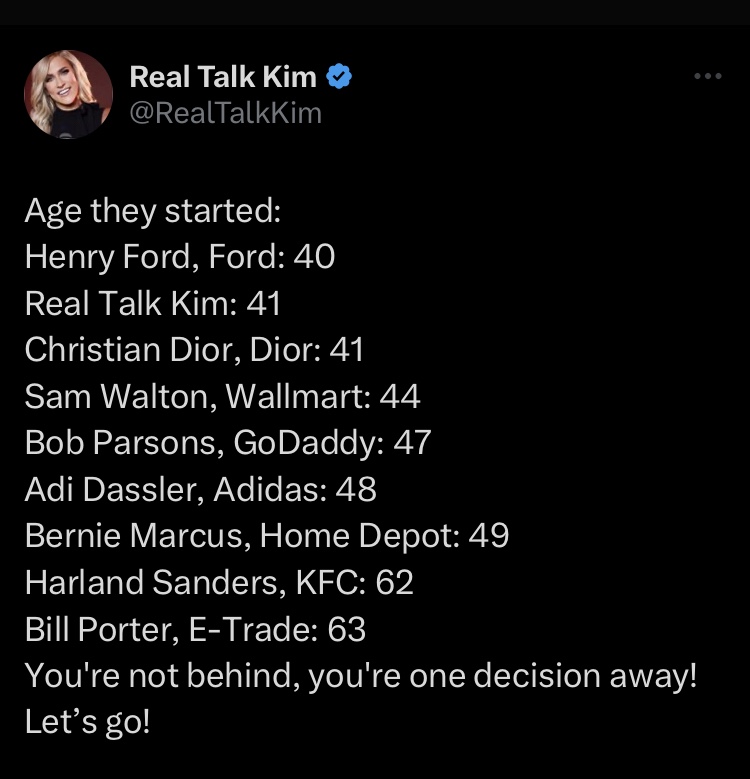Click the 'Henry Ford, Ford: 40' line
Image resolution: width=750 pixels, height=779 pixels.
click(180, 258)
